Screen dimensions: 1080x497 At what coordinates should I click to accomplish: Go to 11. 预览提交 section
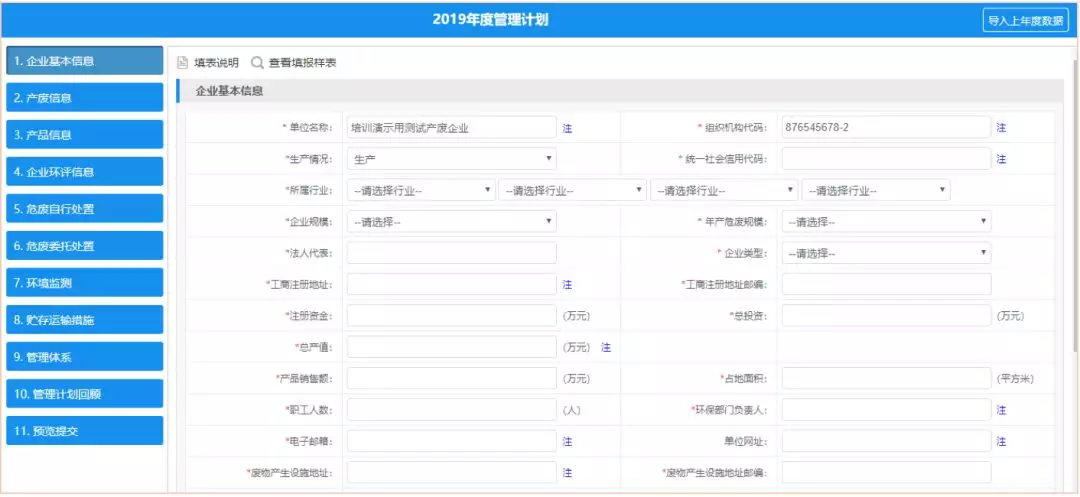tap(84, 431)
